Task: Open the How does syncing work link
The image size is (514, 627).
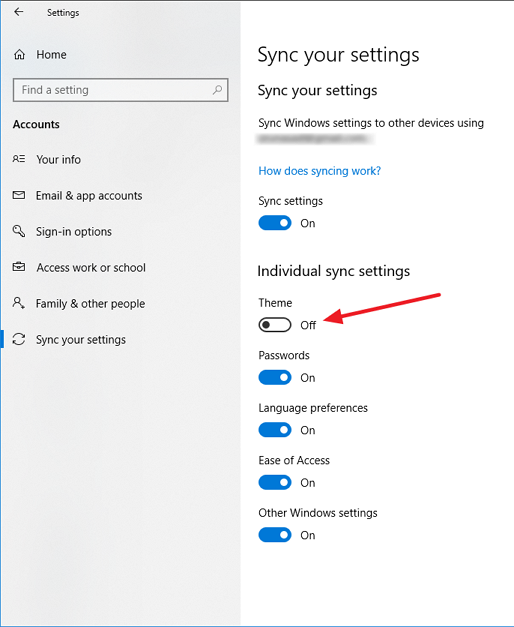Action: point(320,171)
